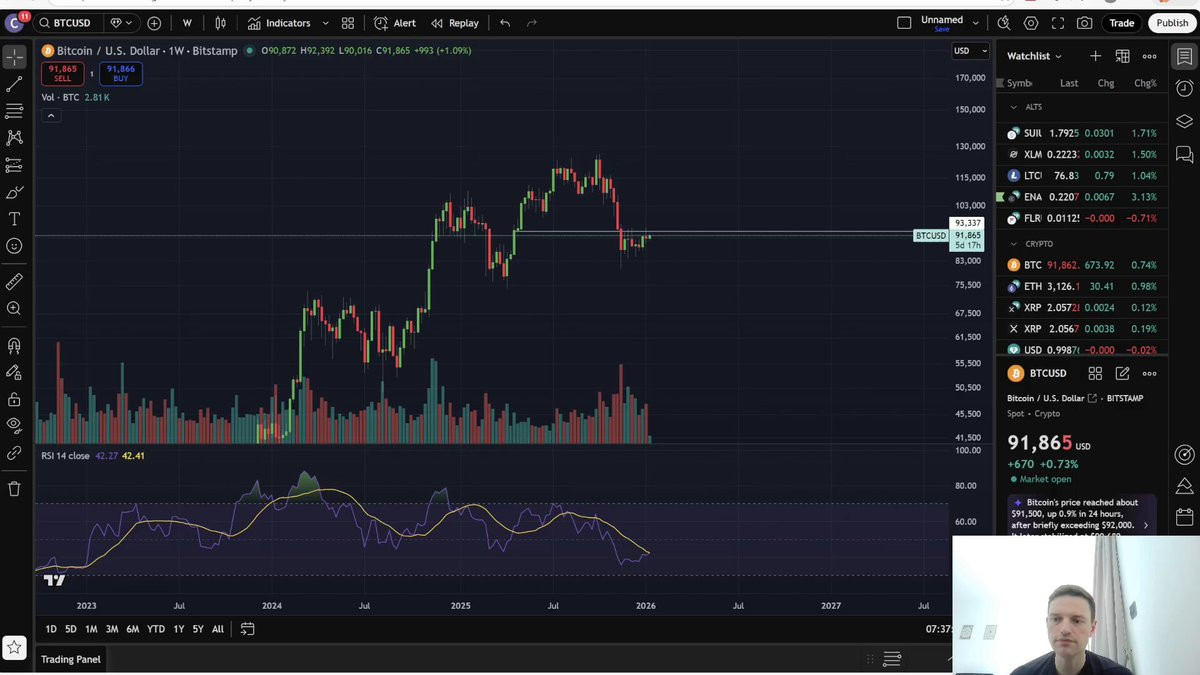This screenshot has height=675, width=1200.
Task: Toggle hide all drawings eye icon
Action: (x=14, y=425)
